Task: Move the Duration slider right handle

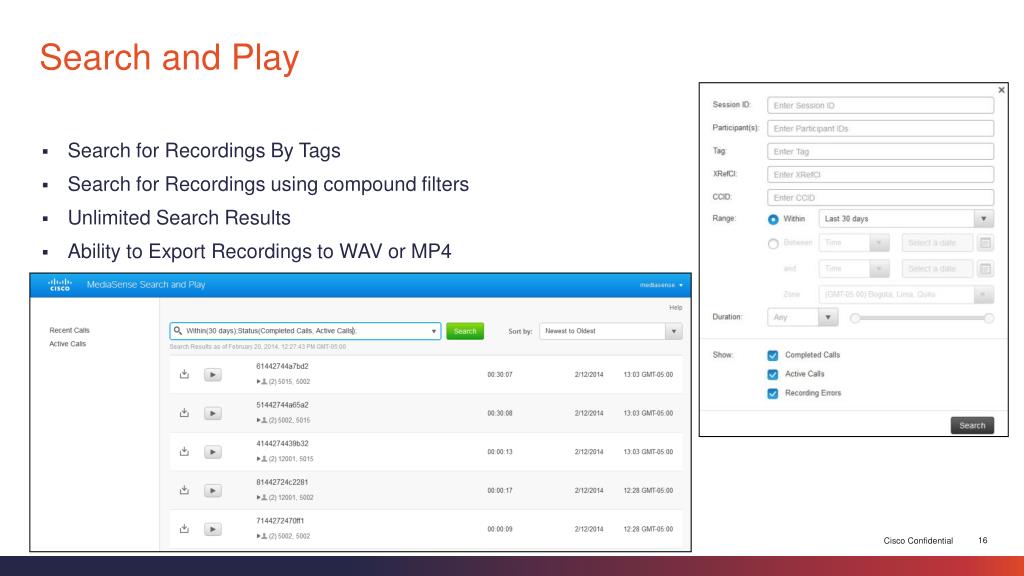Action: [989, 318]
